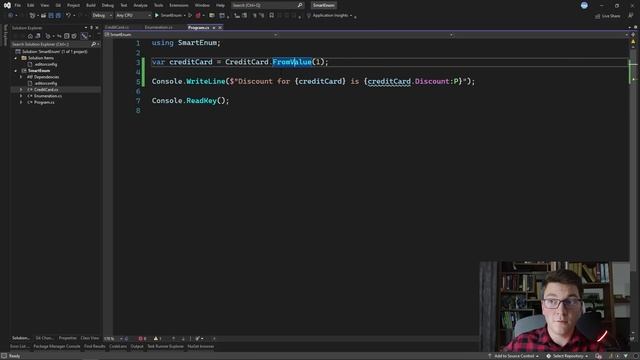Open the Extensions menu
The width and height of the screenshot is (640, 360).
pos(179,5)
